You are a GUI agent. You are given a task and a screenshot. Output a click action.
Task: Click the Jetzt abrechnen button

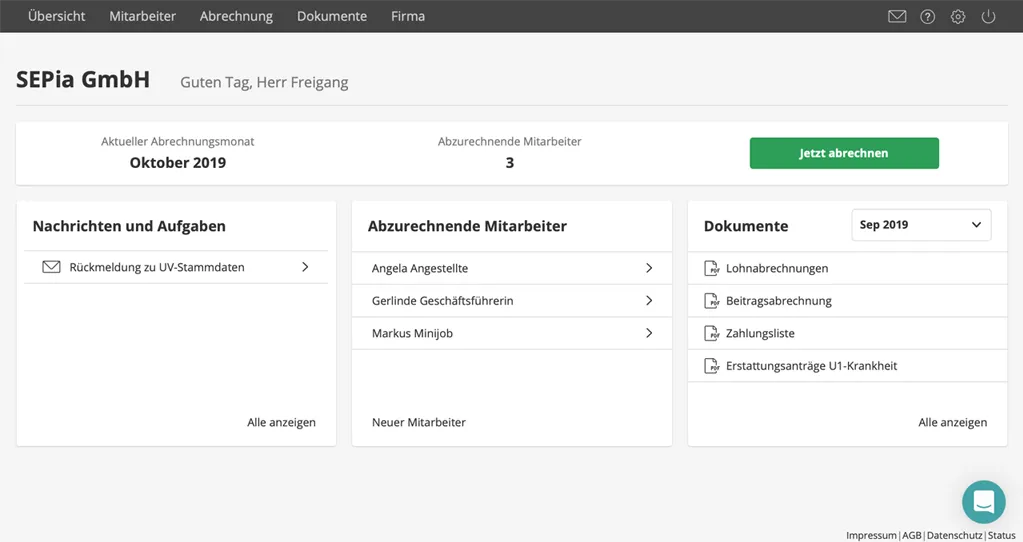pyautogui.click(x=844, y=153)
